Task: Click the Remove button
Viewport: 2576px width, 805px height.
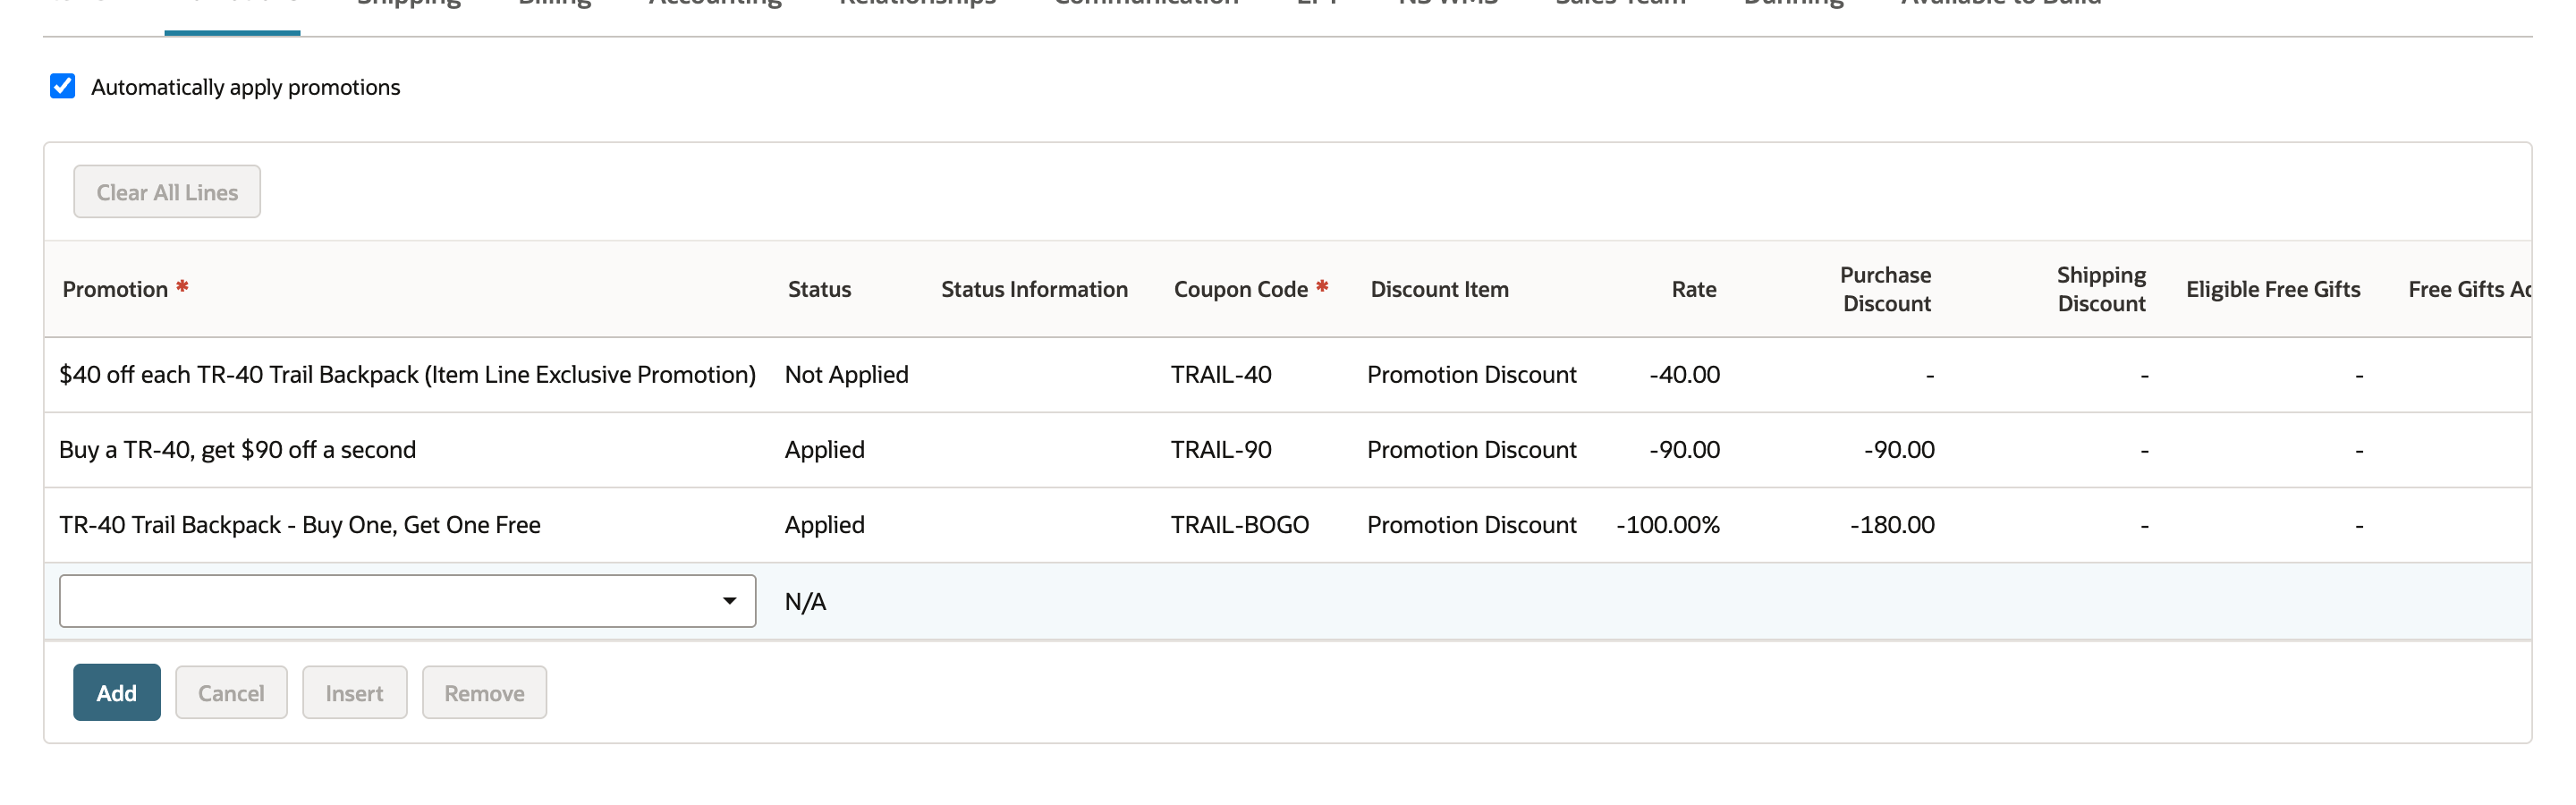Action: click(x=484, y=693)
